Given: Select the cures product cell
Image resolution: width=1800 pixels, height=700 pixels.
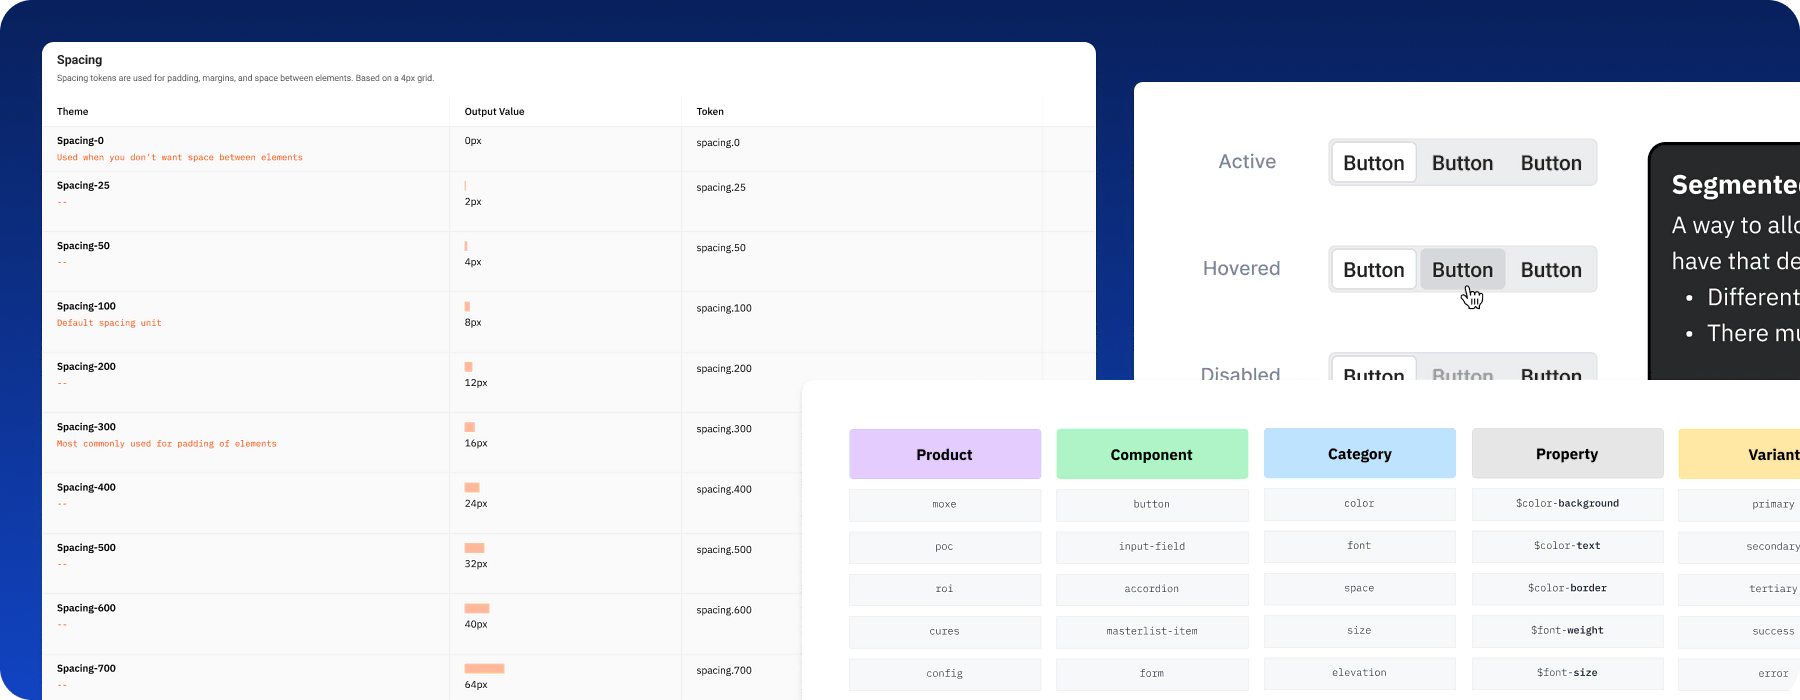Looking at the screenshot, I should [945, 631].
